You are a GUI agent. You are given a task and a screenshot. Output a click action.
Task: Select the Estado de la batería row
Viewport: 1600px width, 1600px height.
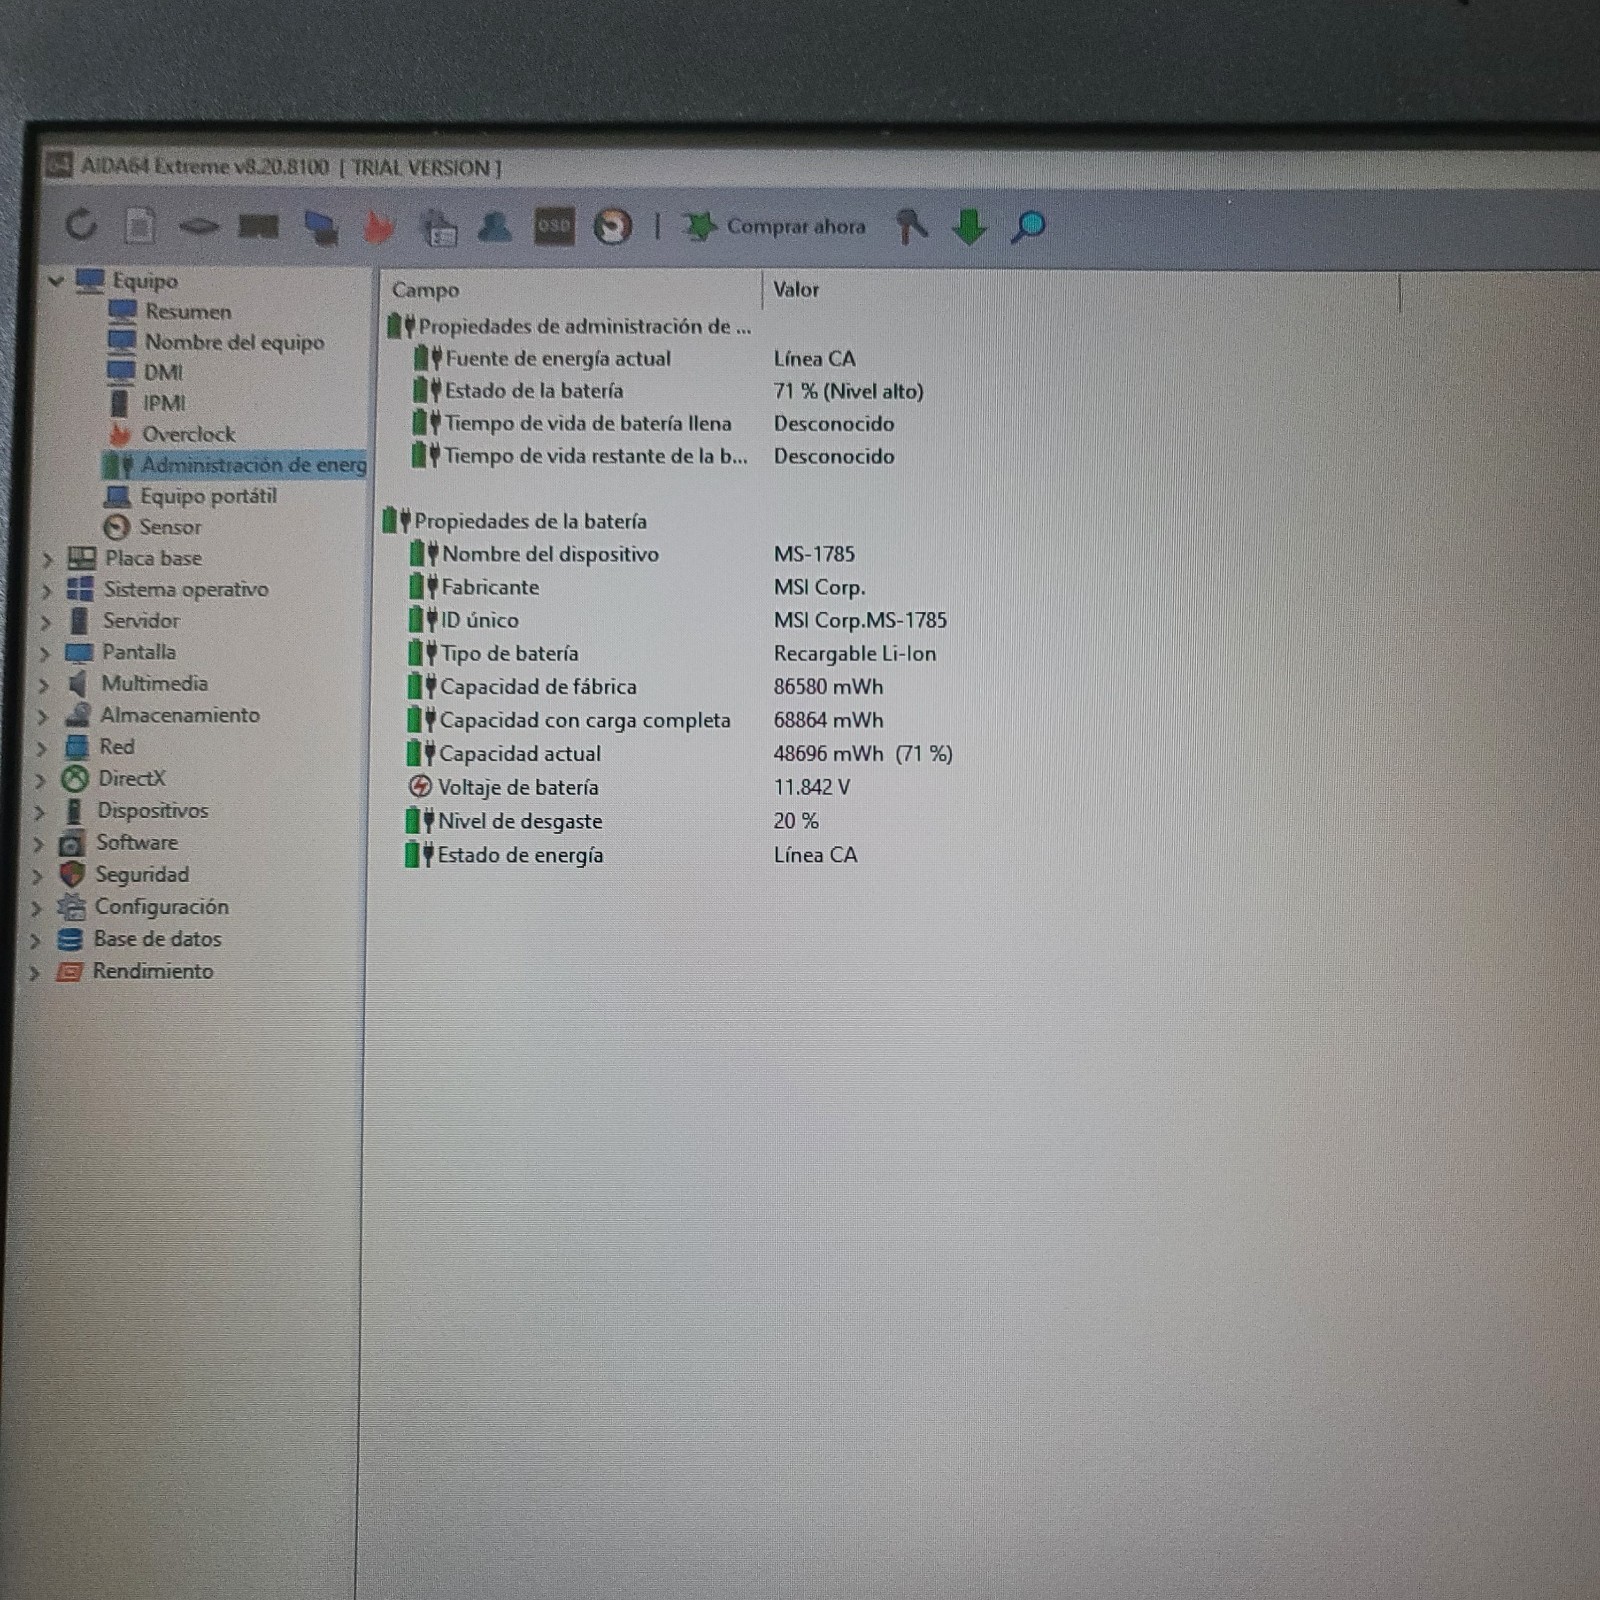coord(668,391)
